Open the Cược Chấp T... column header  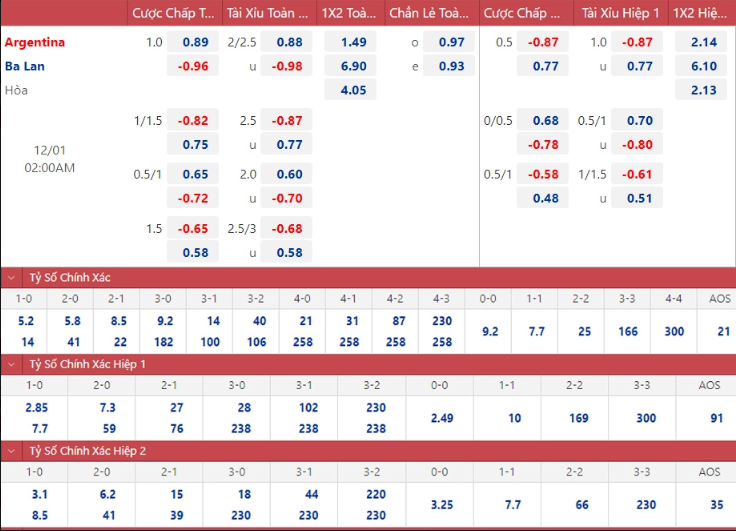(174, 13)
